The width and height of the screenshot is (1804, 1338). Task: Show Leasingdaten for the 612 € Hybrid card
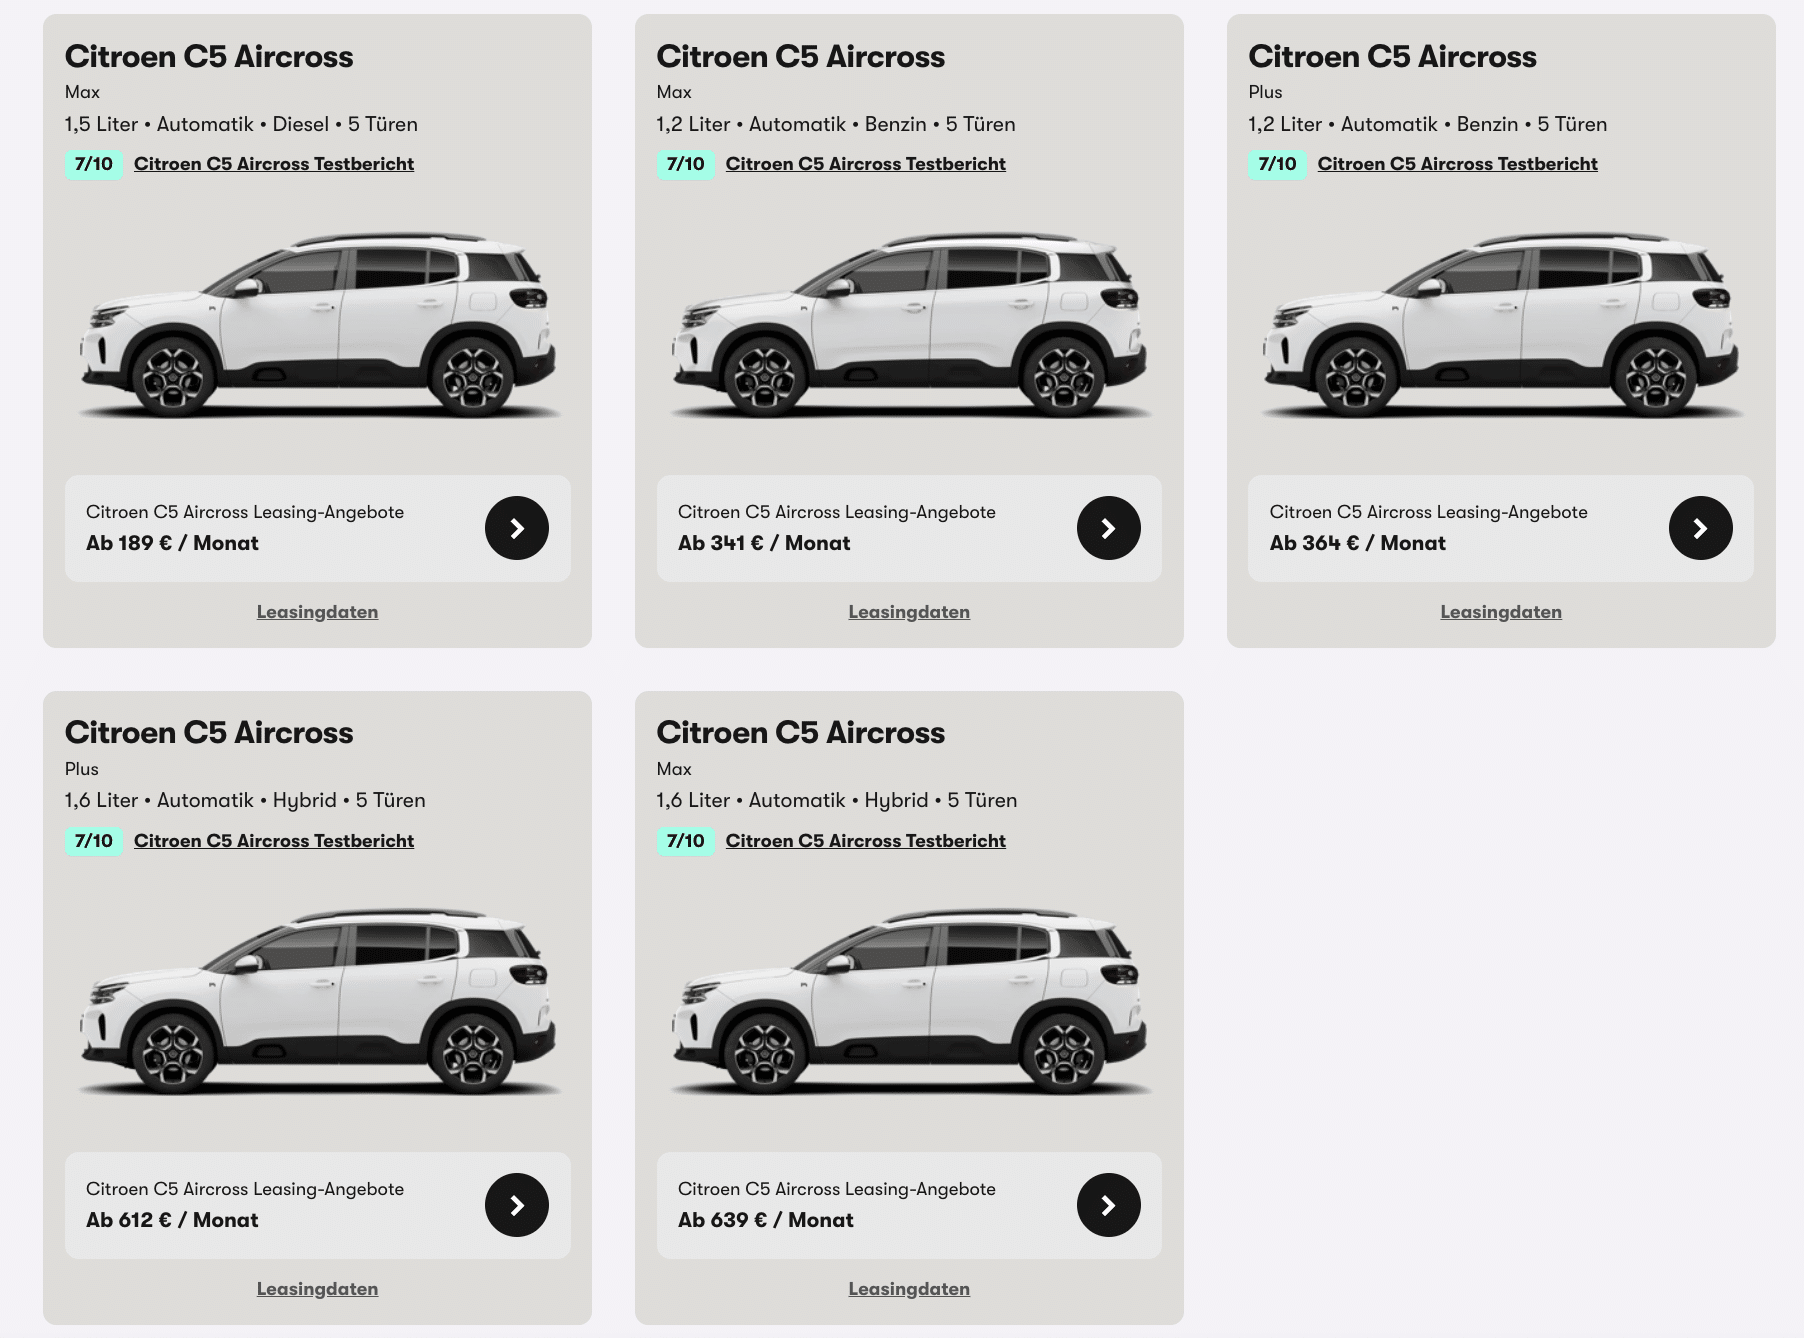[317, 1289]
